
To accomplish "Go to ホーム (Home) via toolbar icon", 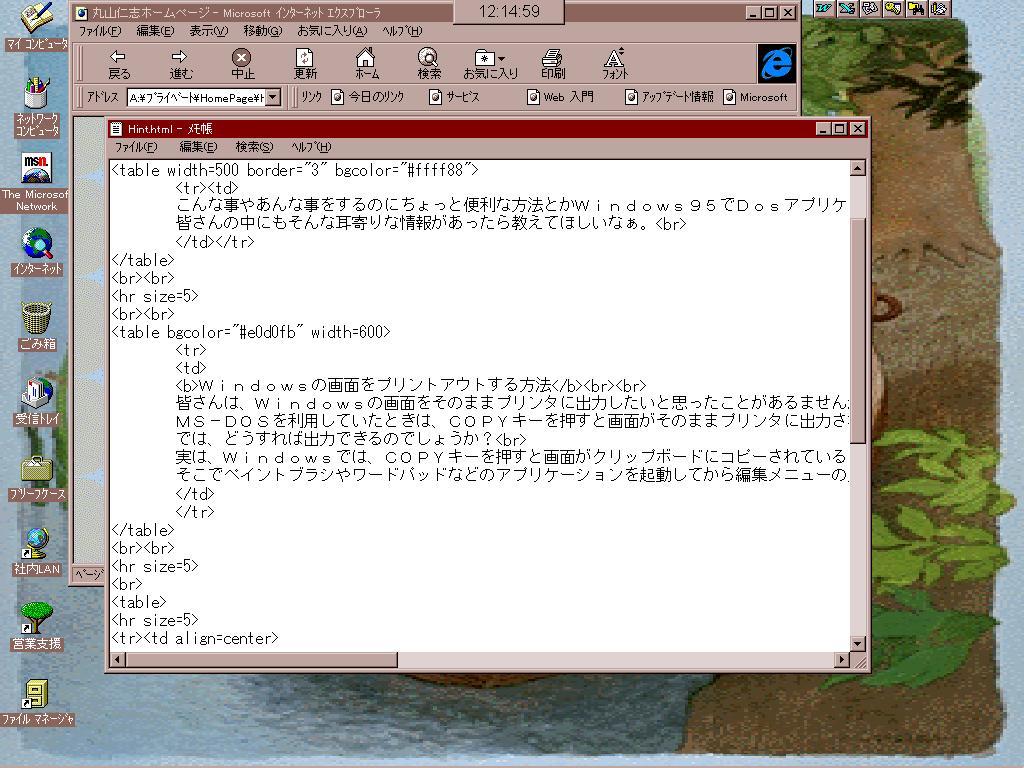I will [x=366, y=64].
